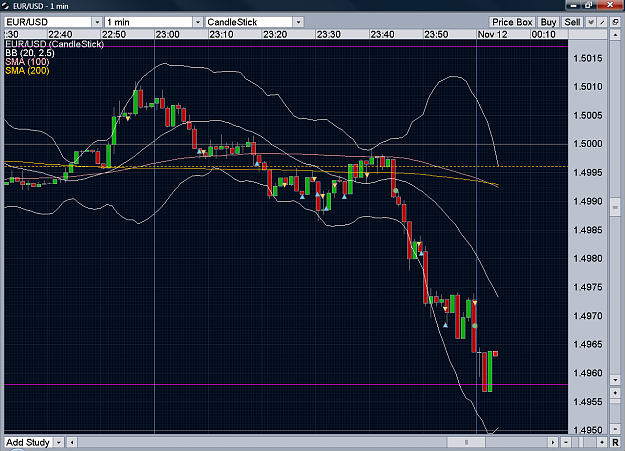
Task: Click the 23:50 time axis label
Action: coord(436,34)
